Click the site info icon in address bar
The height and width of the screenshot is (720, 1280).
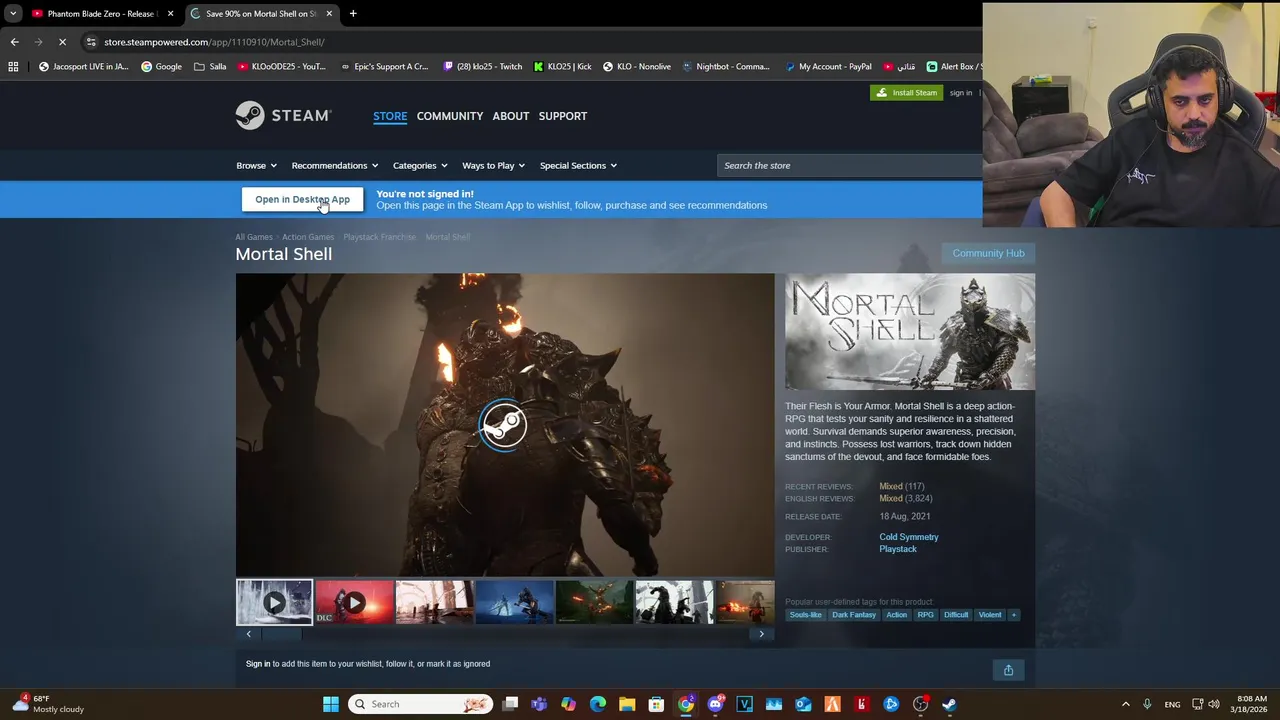pyautogui.click(x=91, y=42)
